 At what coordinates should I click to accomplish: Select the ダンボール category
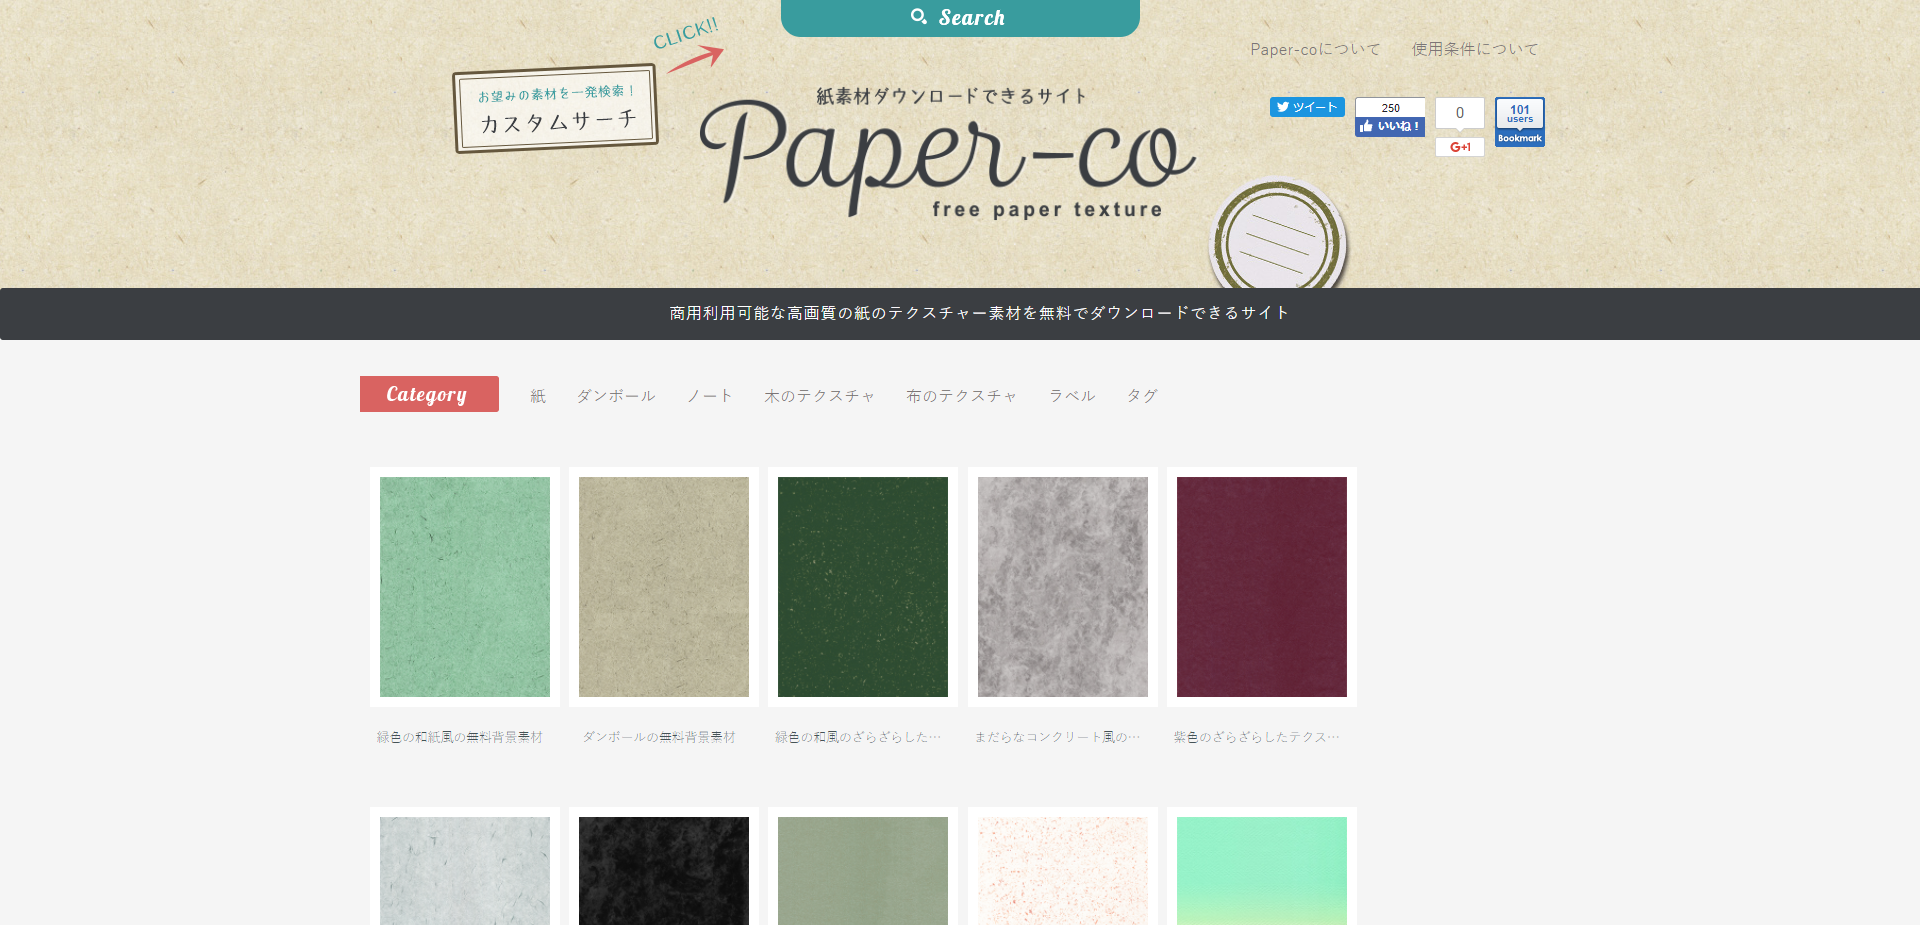(x=615, y=395)
